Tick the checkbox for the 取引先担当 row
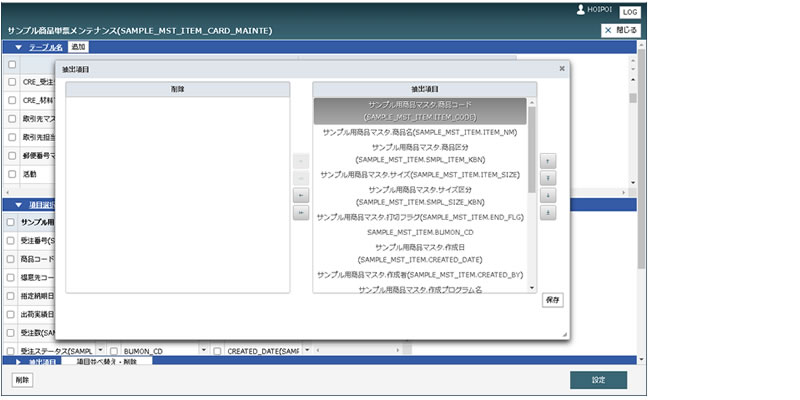The height and width of the screenshot is (400, 800). click(12, 137)
